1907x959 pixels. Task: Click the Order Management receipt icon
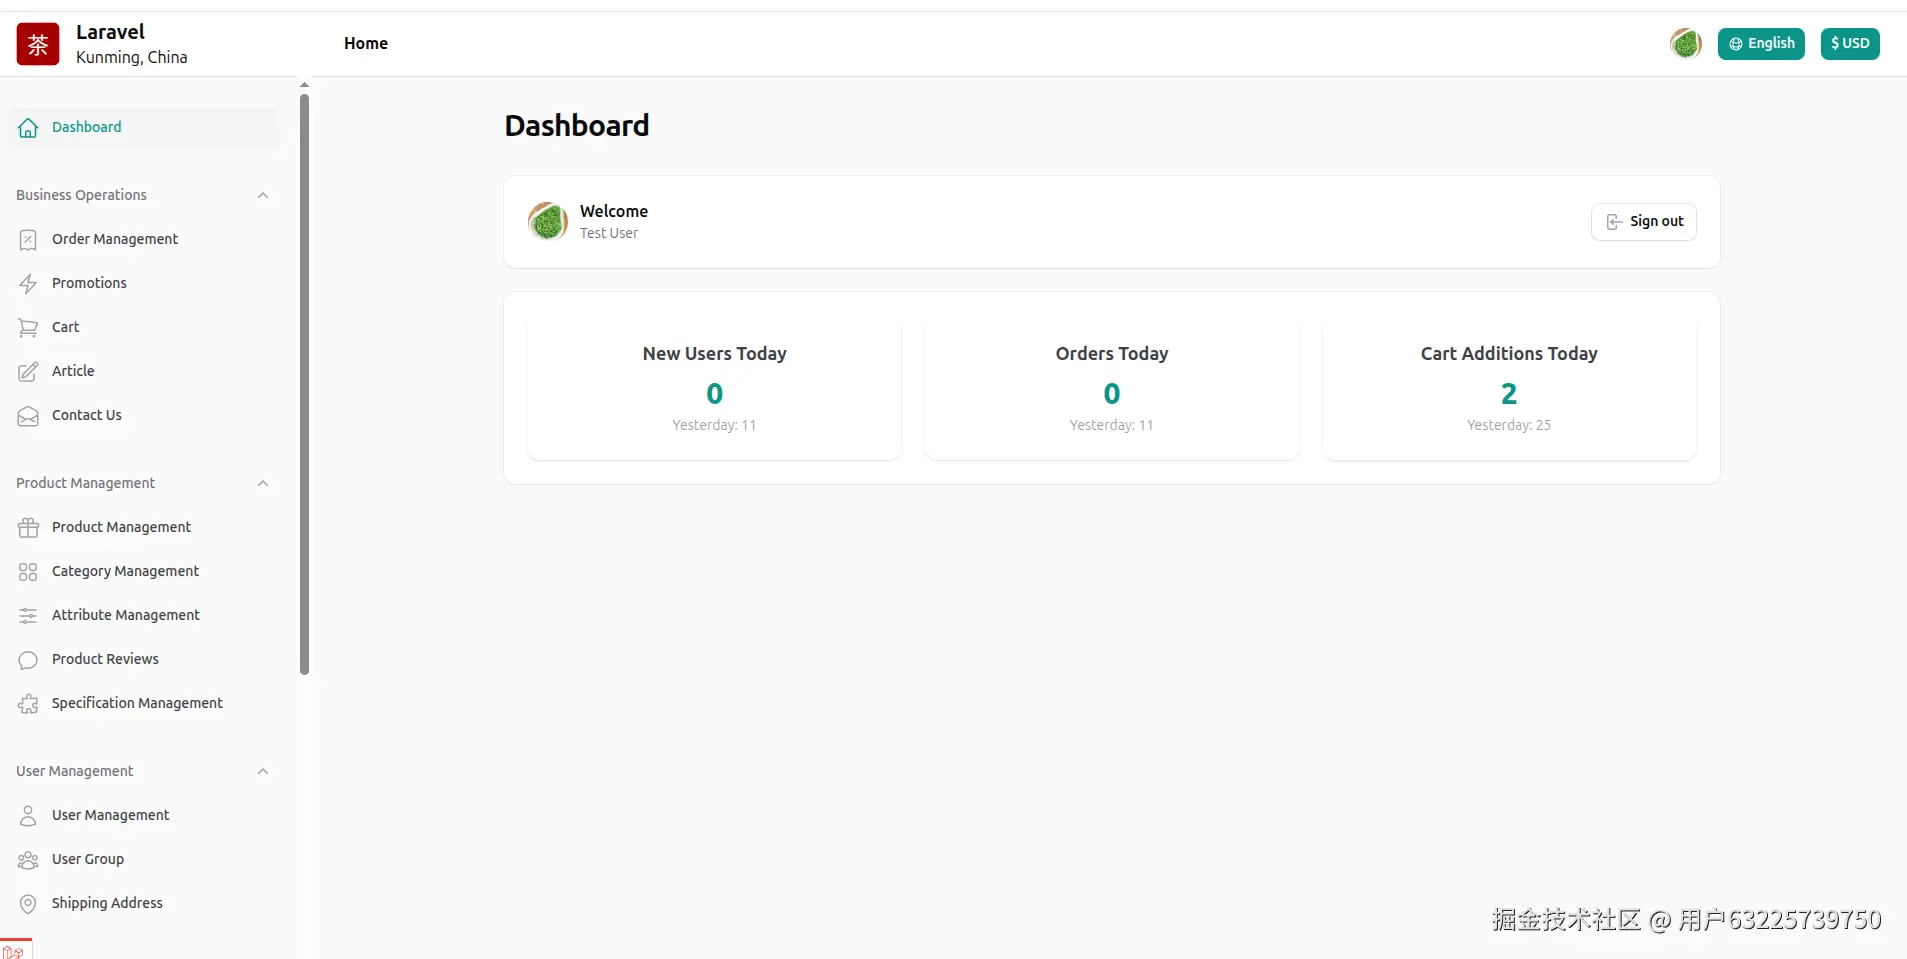point(28,240)
